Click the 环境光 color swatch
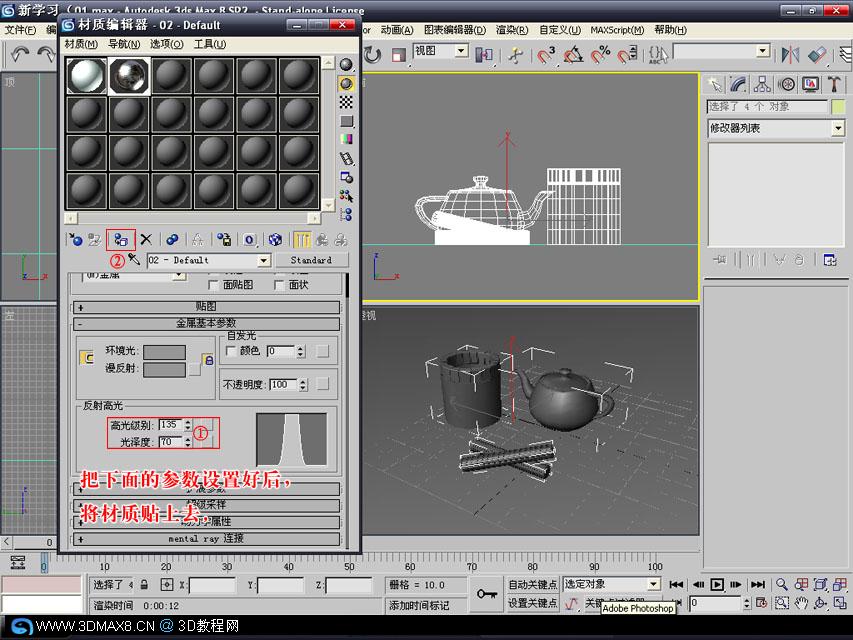 [164, 352]
